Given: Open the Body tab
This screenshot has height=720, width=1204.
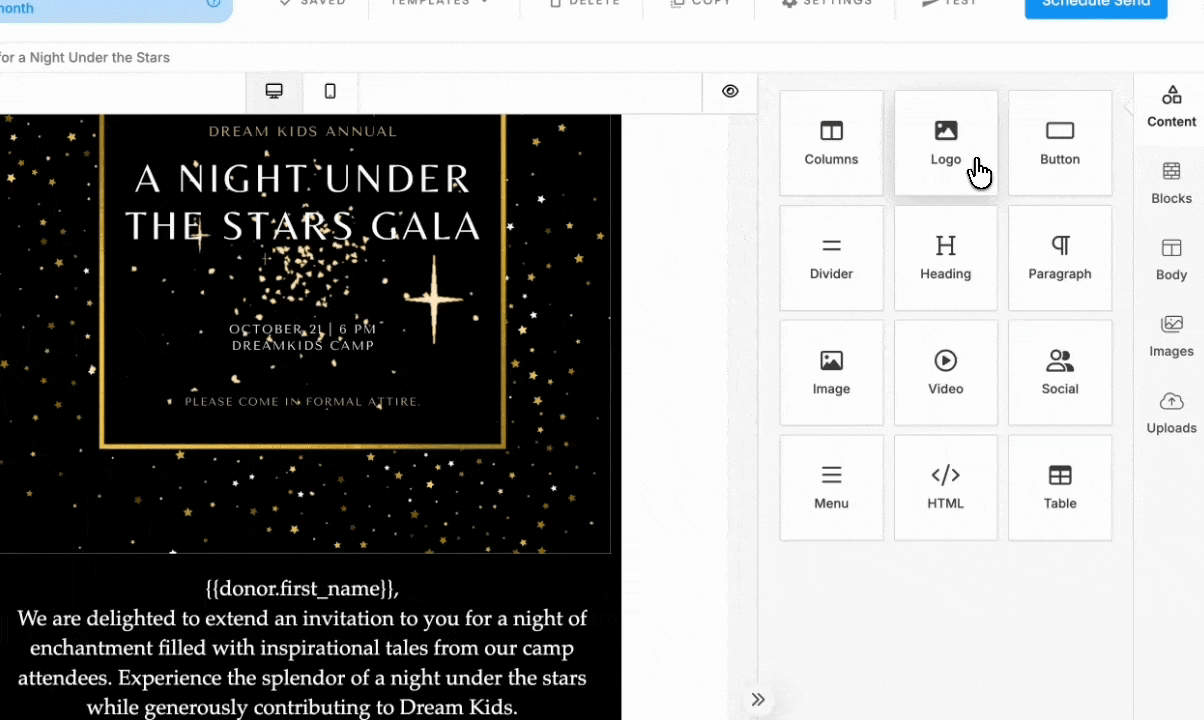Looking at the screenshot, I should coord(1171,260).
